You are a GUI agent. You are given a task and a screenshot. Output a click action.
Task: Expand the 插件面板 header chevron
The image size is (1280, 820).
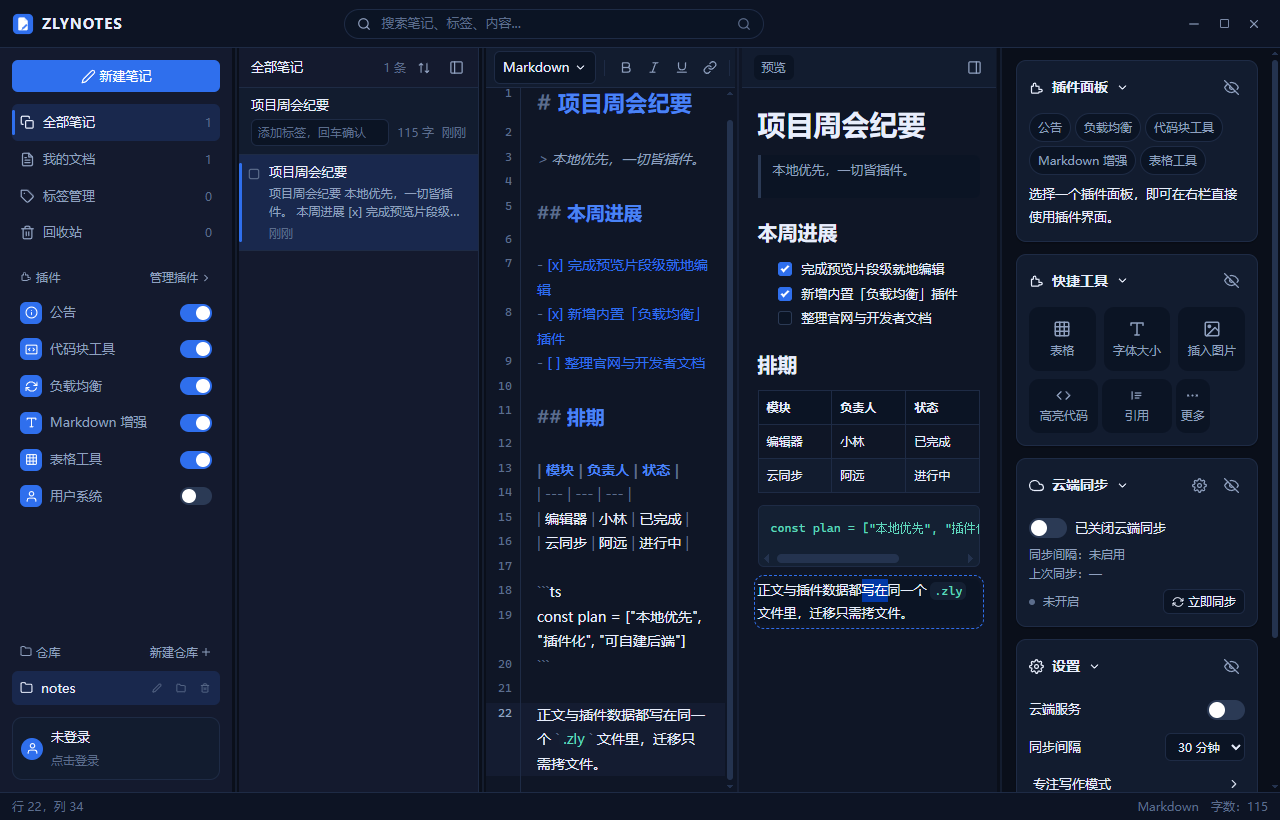click(1122, 88)
